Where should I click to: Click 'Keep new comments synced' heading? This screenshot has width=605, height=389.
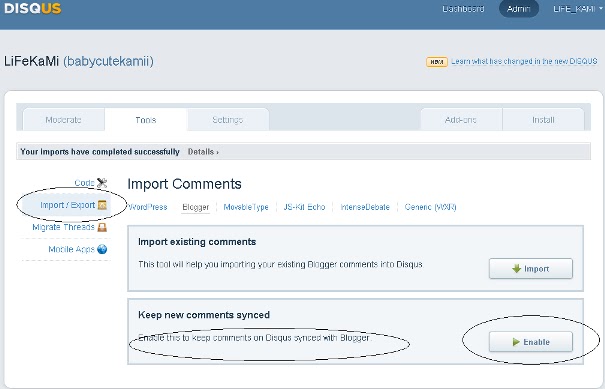tap(204, 315)
